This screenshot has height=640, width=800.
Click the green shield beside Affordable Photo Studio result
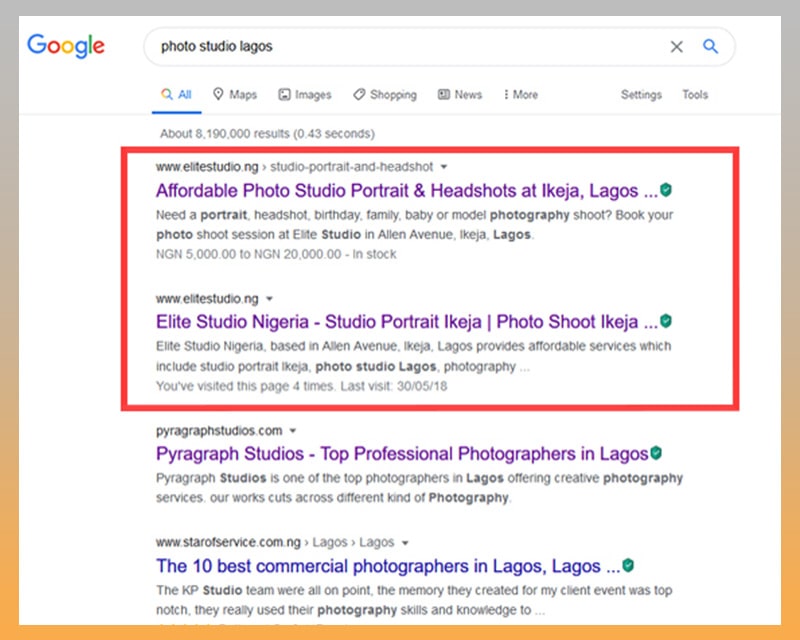666,190
